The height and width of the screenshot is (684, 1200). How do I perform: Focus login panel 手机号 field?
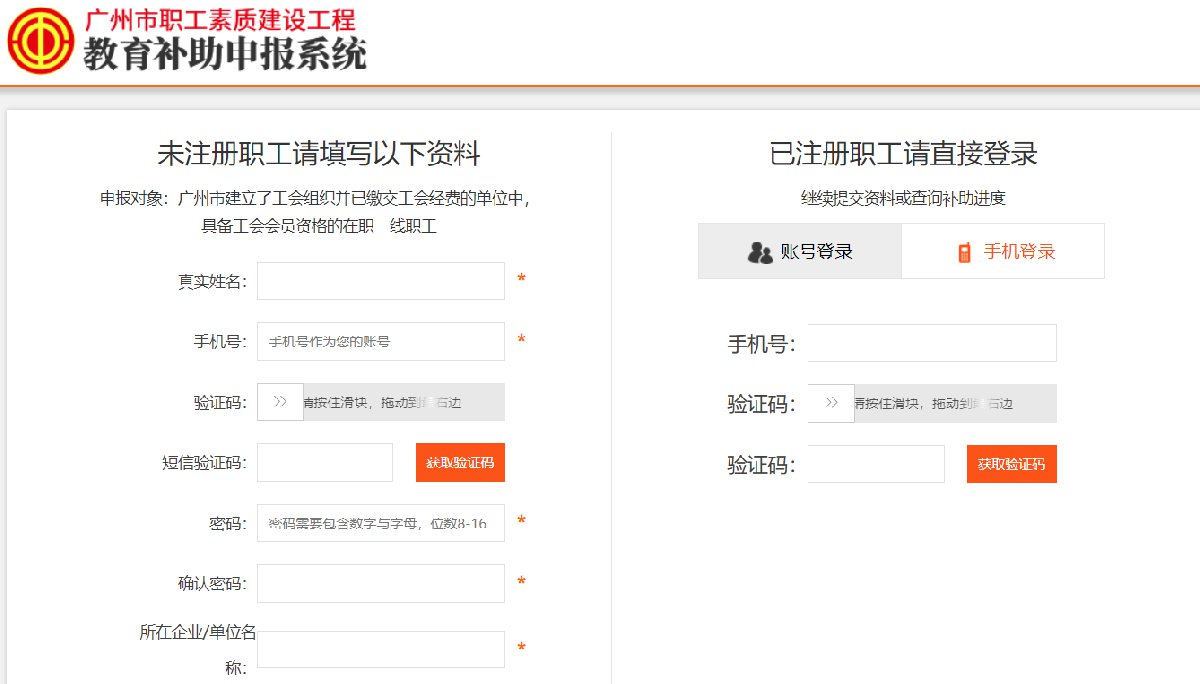(931, 343)
